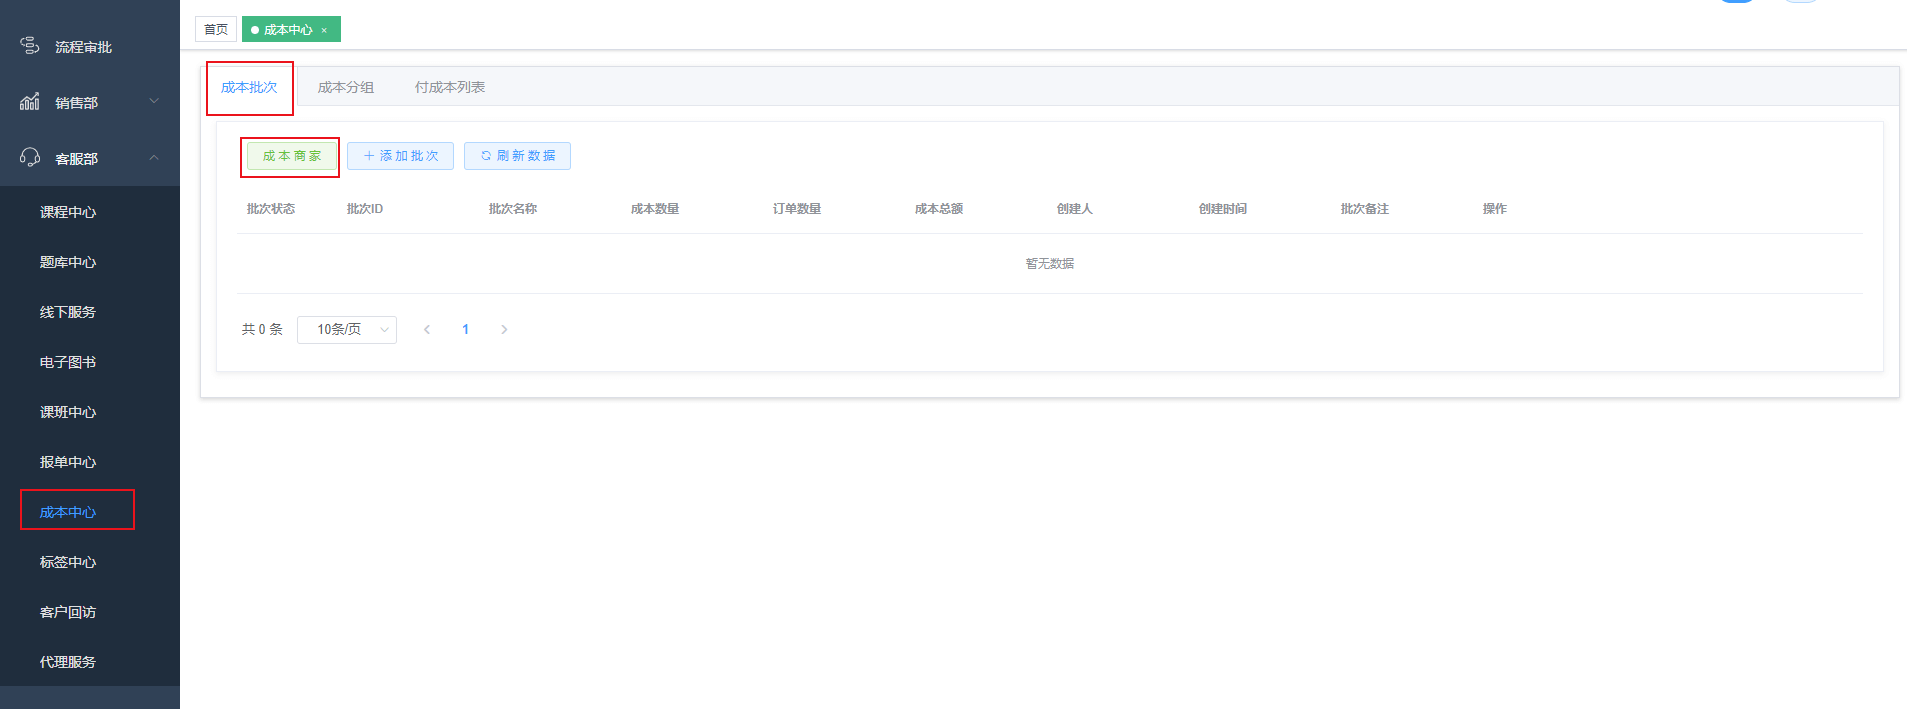This screenshot has height=709, width=1907.
Task: Go to the next page arrow
Action: tap(504, 329)
